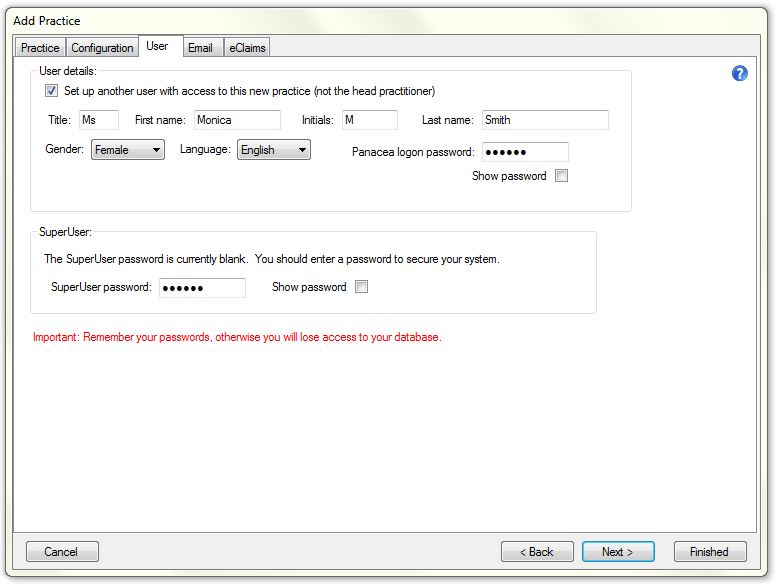Expand the Language dropdown
This screenshot has width=777, height=585.
click(x=273, y=150)
